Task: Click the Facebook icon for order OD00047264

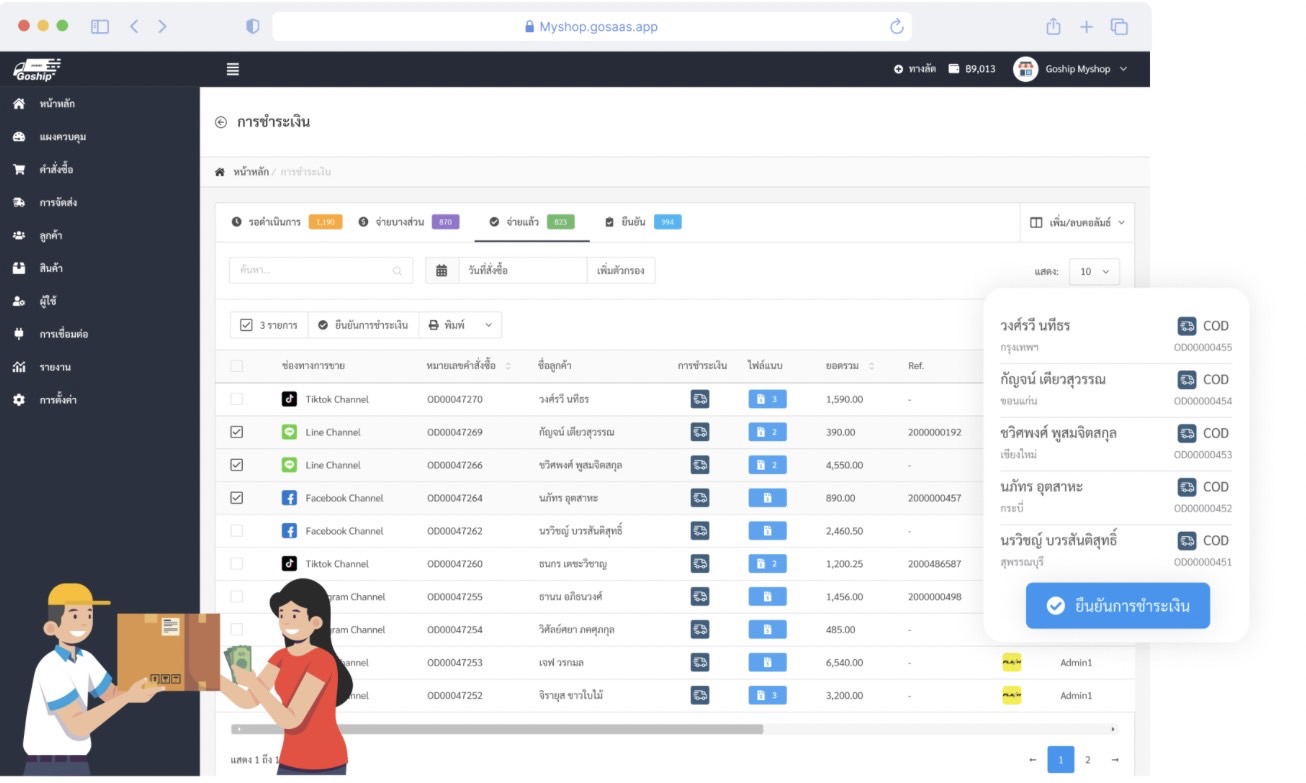Action: [289, 498]
